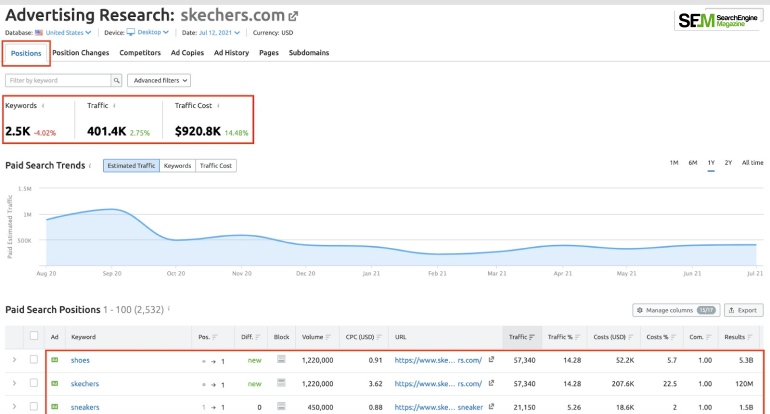This screenshot has height=414, width=770.
Task: Open the Ad Copies tab
Action: click(187, 53)
